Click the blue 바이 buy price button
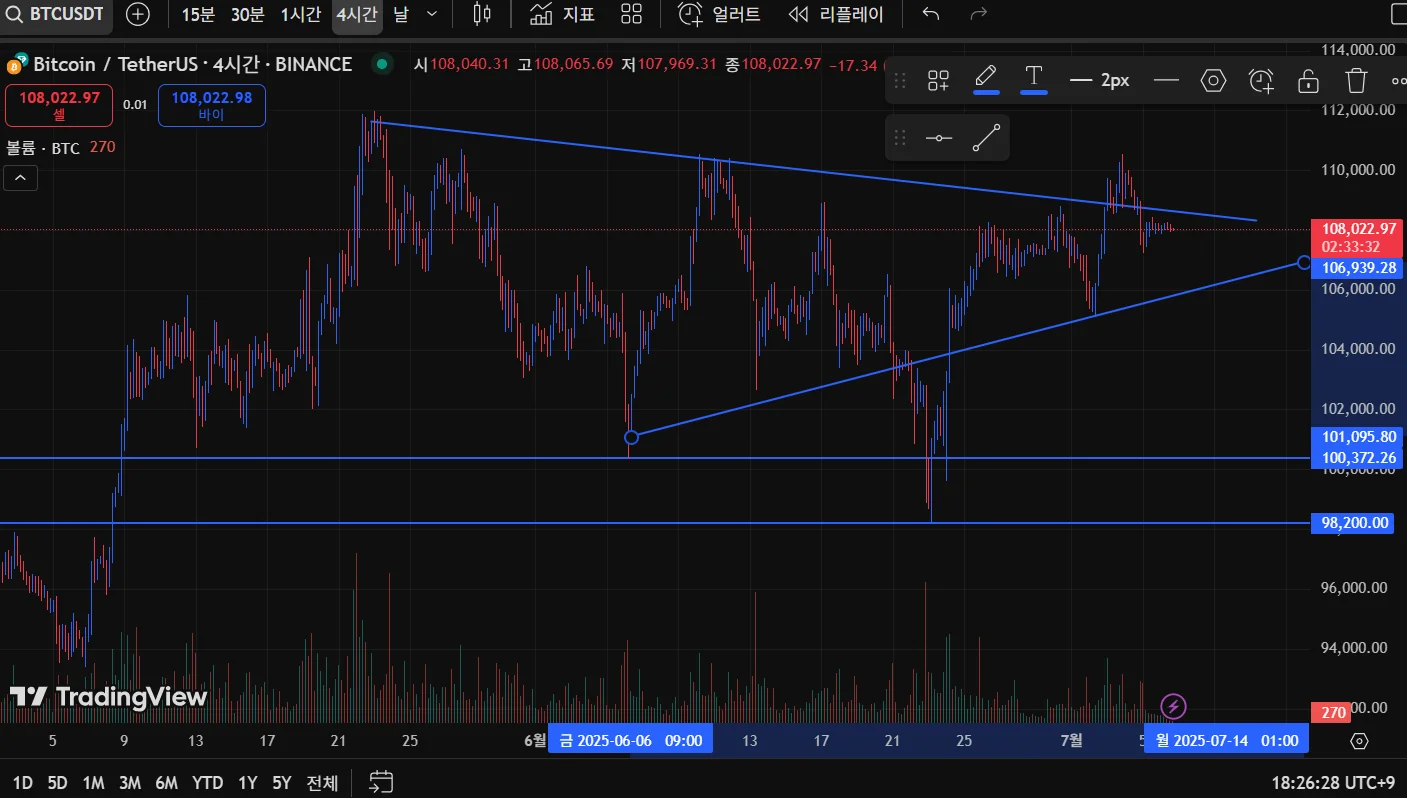 212,106
